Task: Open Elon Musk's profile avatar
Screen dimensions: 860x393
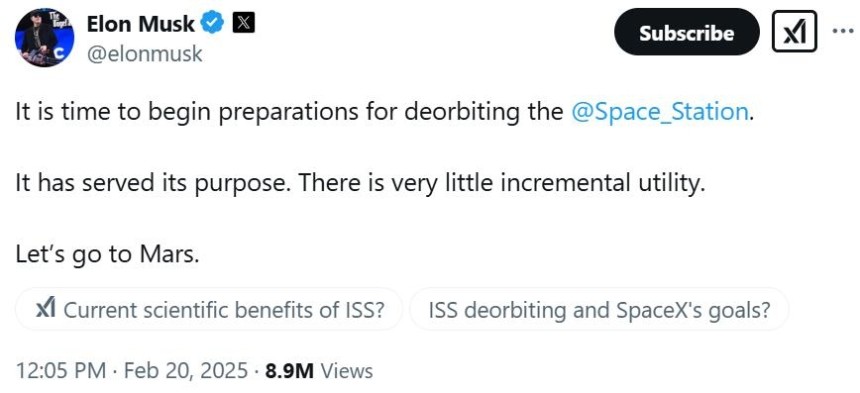Action: [44, 38]
